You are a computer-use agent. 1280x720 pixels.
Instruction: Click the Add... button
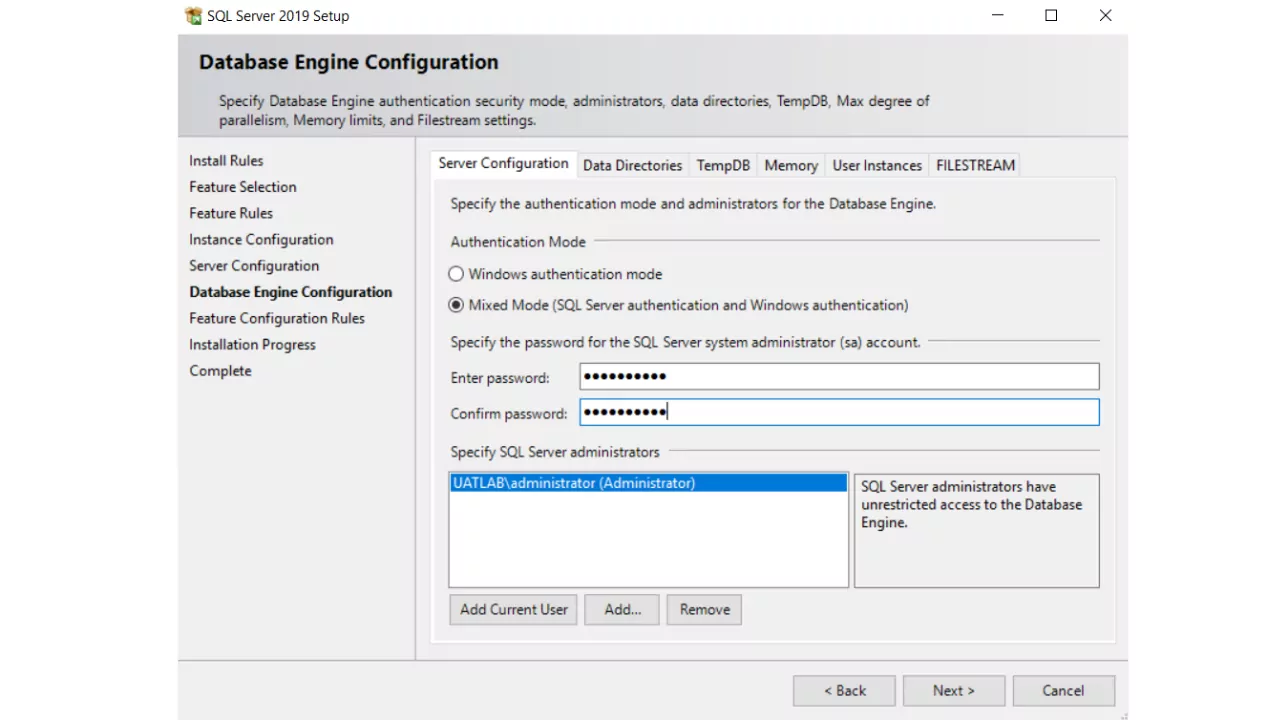click(622, 609)
